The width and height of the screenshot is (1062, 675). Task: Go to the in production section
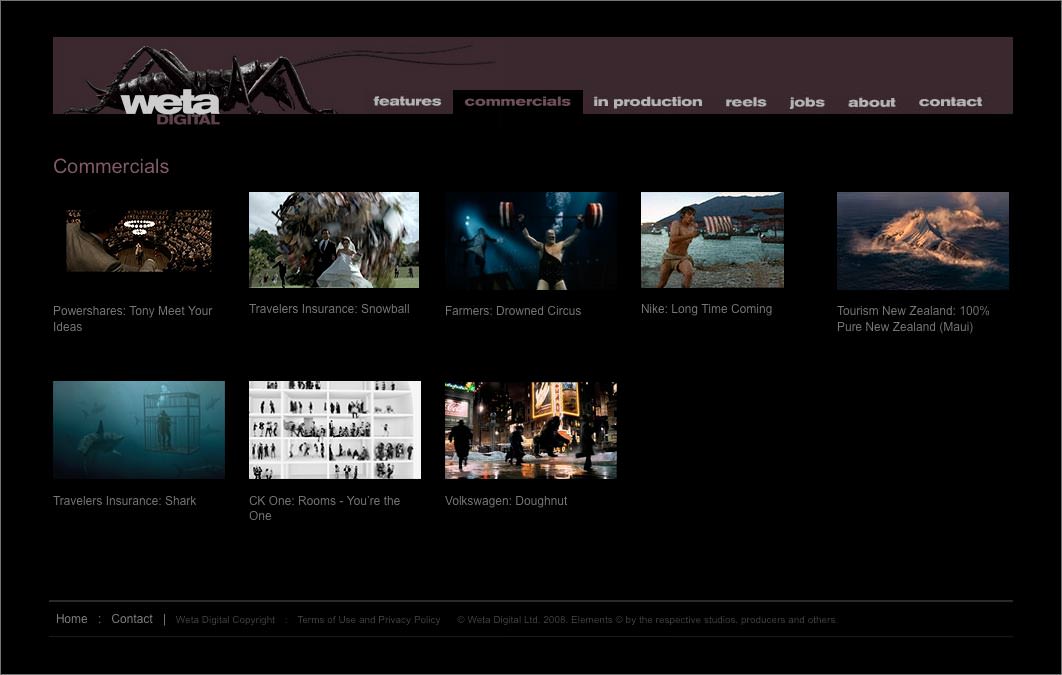(647, 102)
